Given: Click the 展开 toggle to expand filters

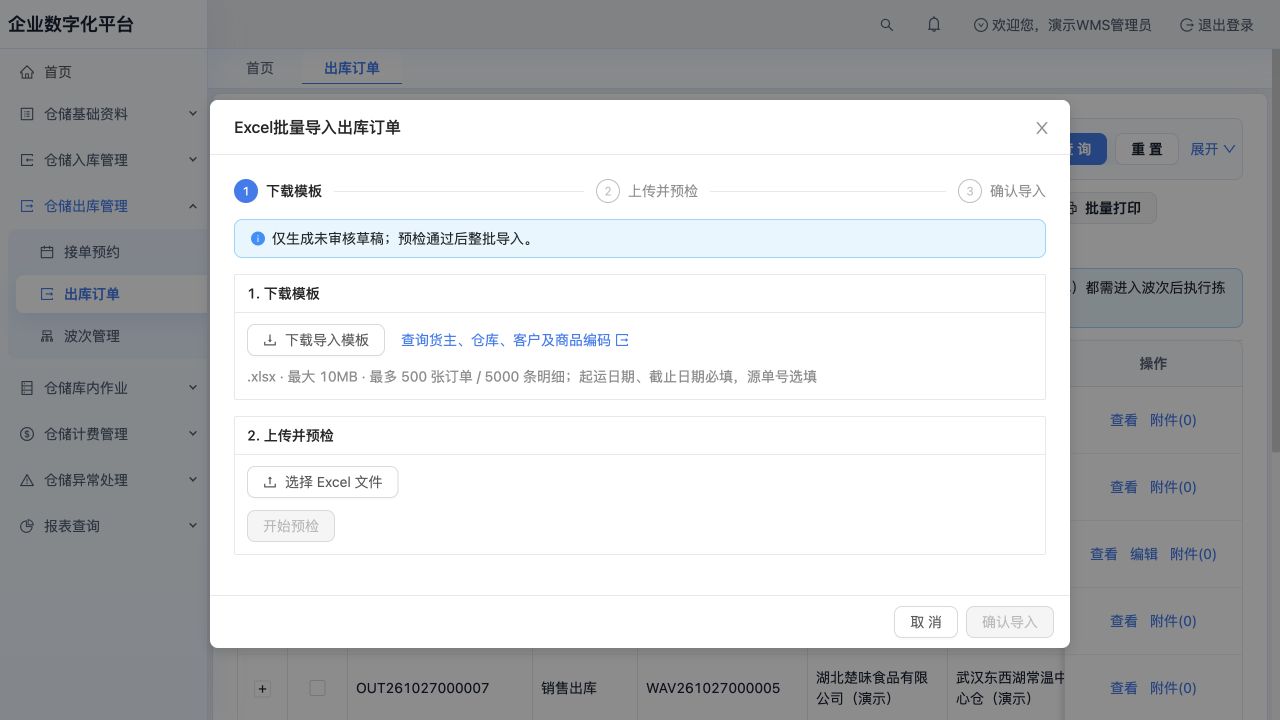Looking at the screenshot, I should 1213,149.
